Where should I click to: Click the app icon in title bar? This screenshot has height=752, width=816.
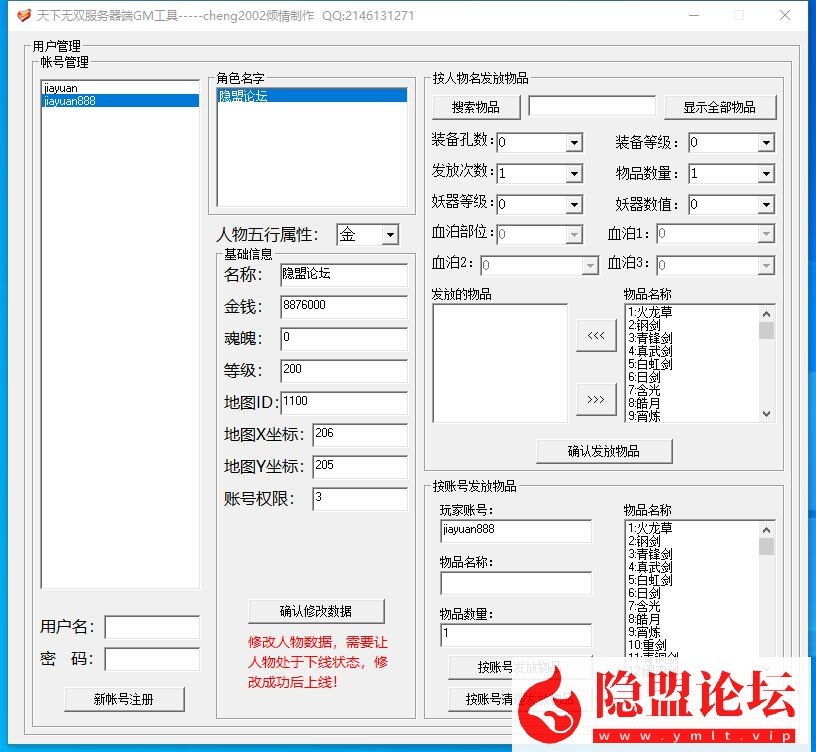tap(25, 16)
